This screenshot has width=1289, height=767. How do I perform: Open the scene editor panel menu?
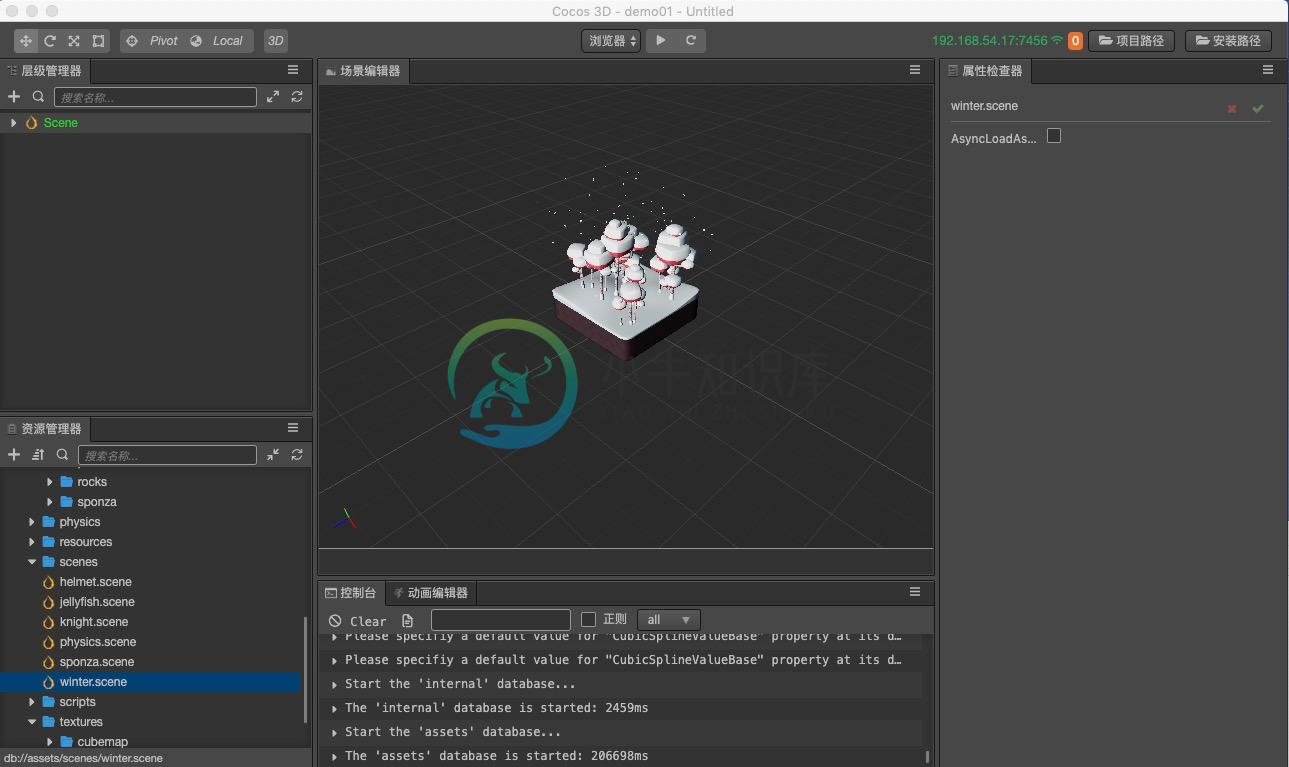pyautogui.click(x=915, y=70)
